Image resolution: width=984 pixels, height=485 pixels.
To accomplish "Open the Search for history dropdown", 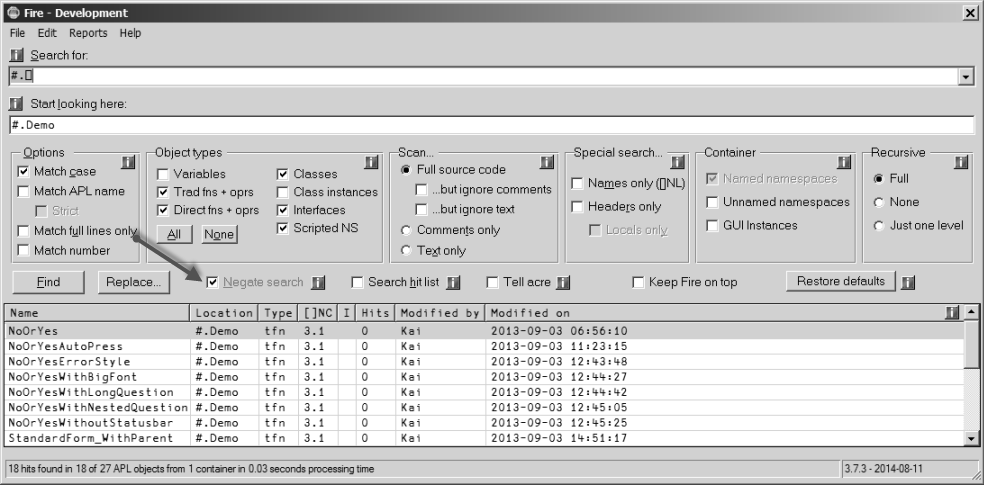I will pyautogui.click(x=965, y=77).
